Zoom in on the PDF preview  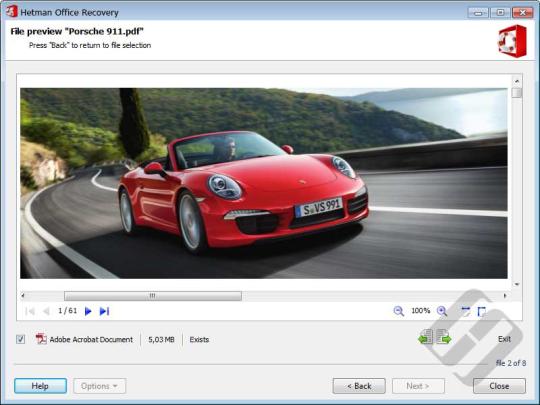(442, 311)
